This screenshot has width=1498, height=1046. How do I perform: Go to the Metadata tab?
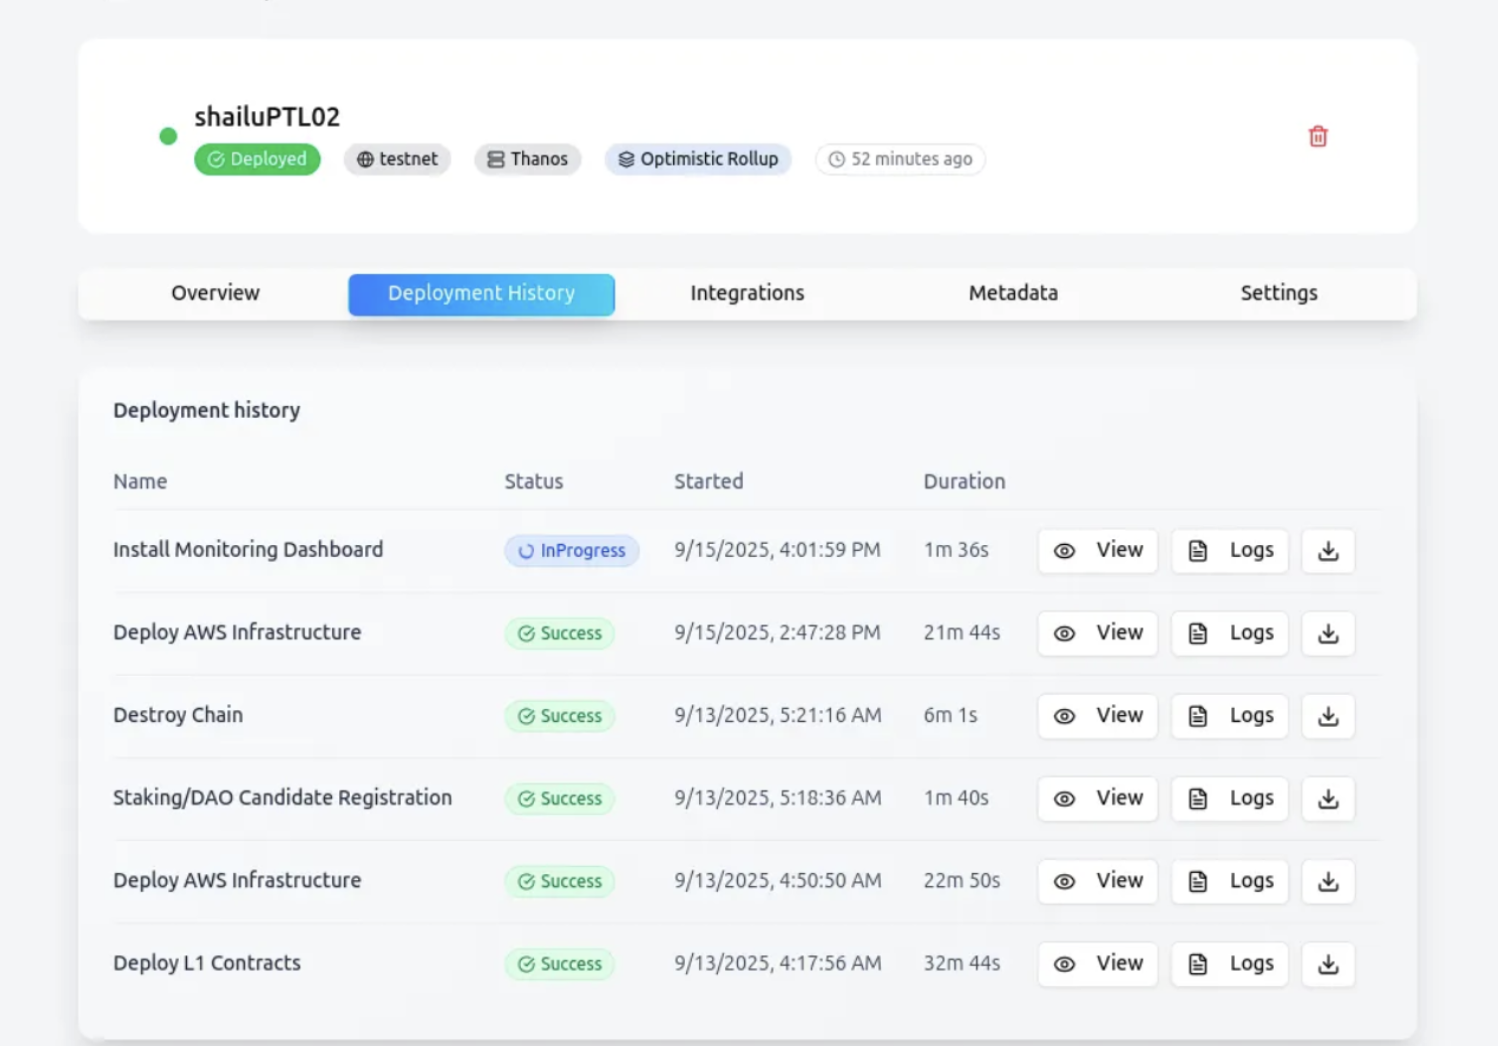[1012, 293]
